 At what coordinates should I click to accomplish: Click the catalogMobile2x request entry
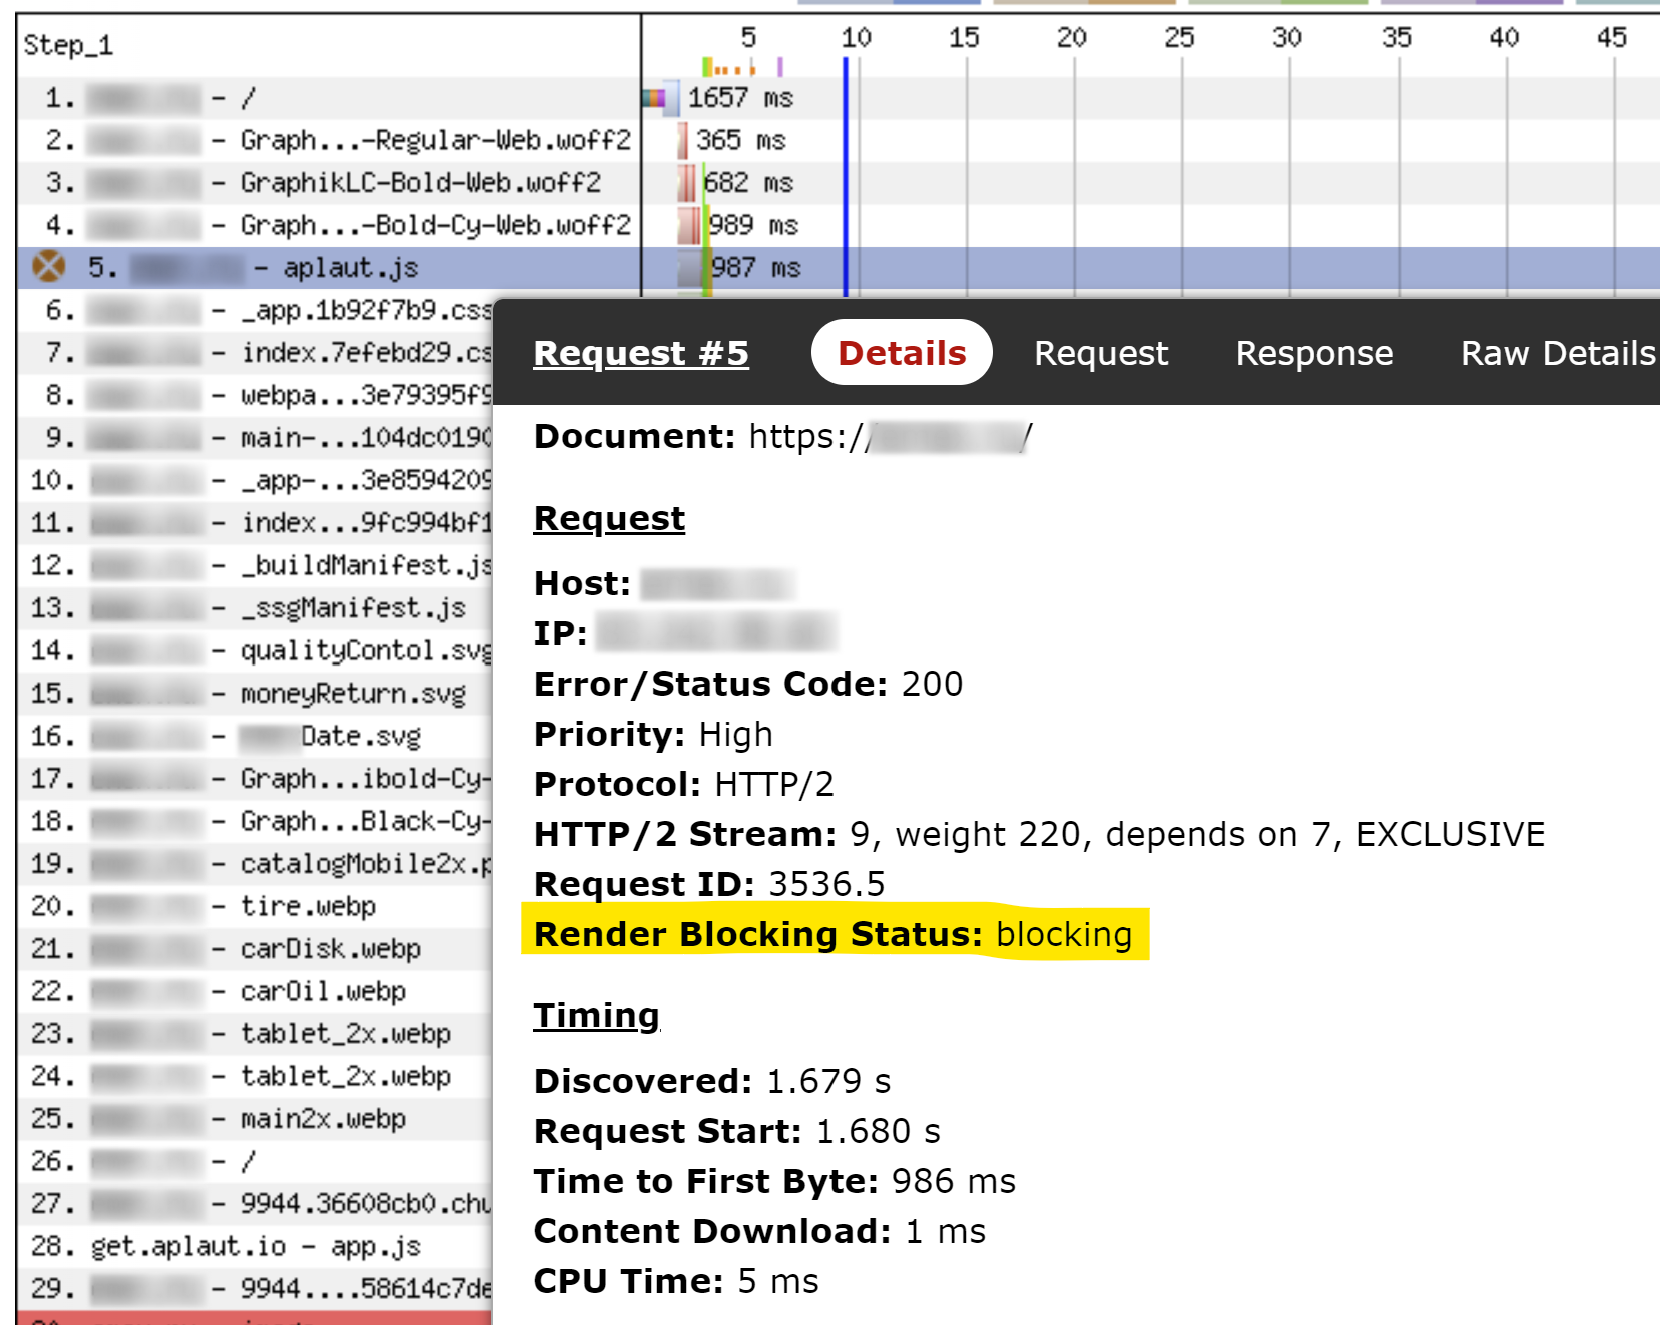[365, 863]
